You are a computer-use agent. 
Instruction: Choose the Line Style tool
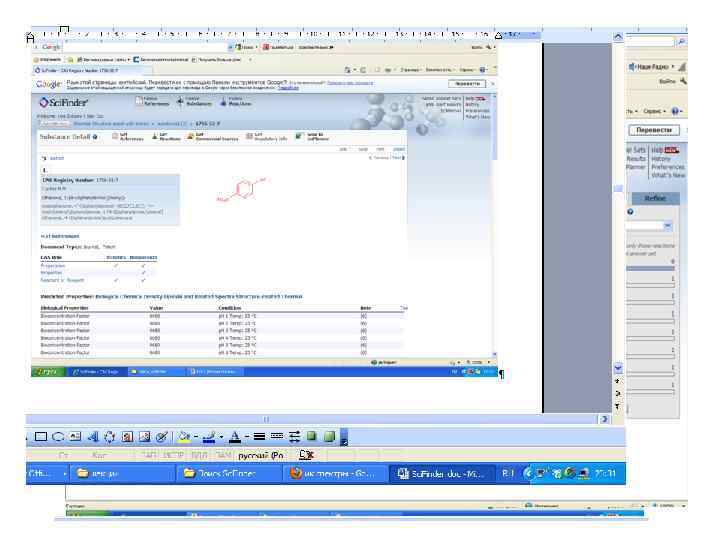[259, 437]
